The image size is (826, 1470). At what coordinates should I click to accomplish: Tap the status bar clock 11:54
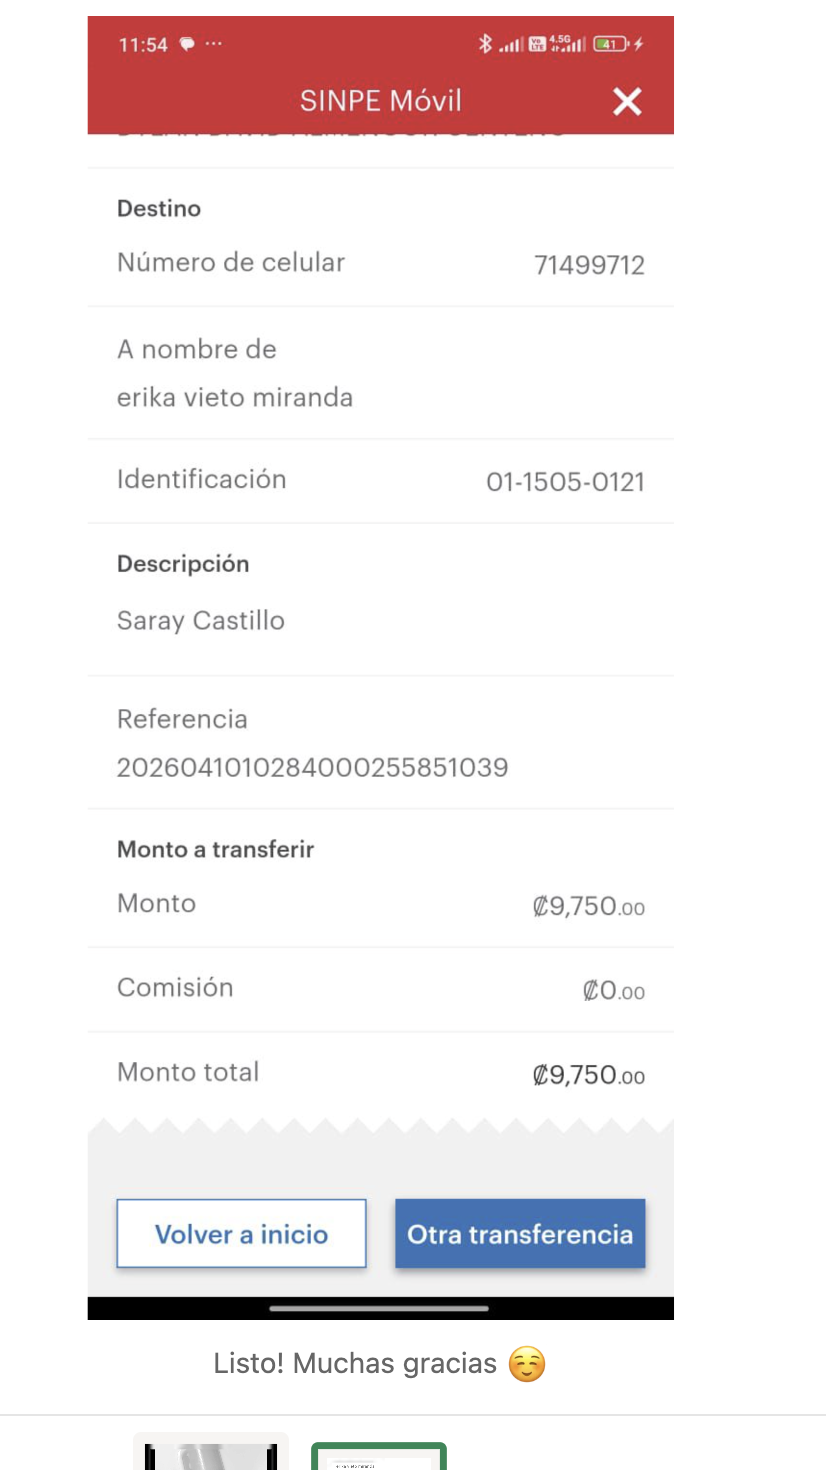pyautogui.click(x=143, y=45)
